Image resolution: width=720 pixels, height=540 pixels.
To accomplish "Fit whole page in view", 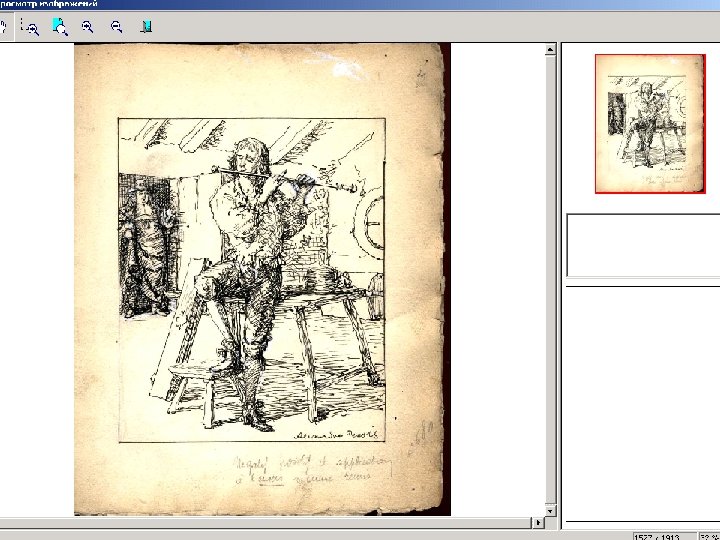I will (60, 27).
